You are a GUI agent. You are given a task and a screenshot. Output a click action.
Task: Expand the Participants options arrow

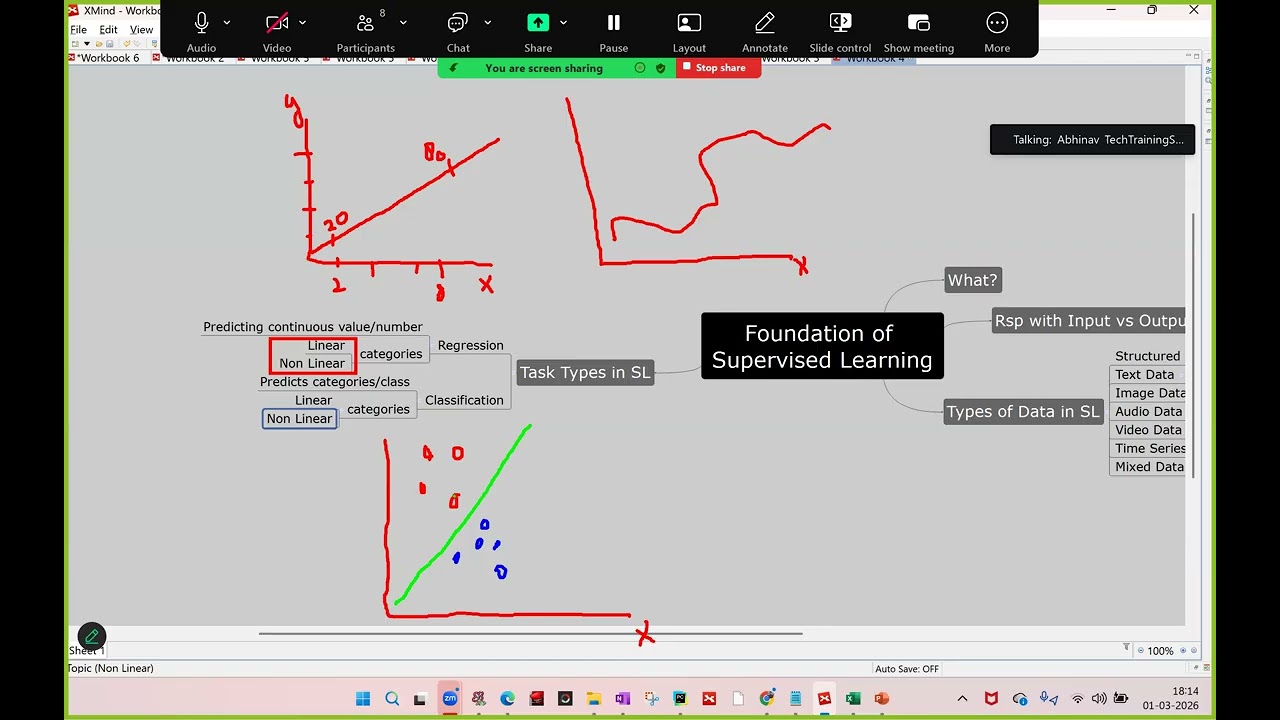coord(403,22)
